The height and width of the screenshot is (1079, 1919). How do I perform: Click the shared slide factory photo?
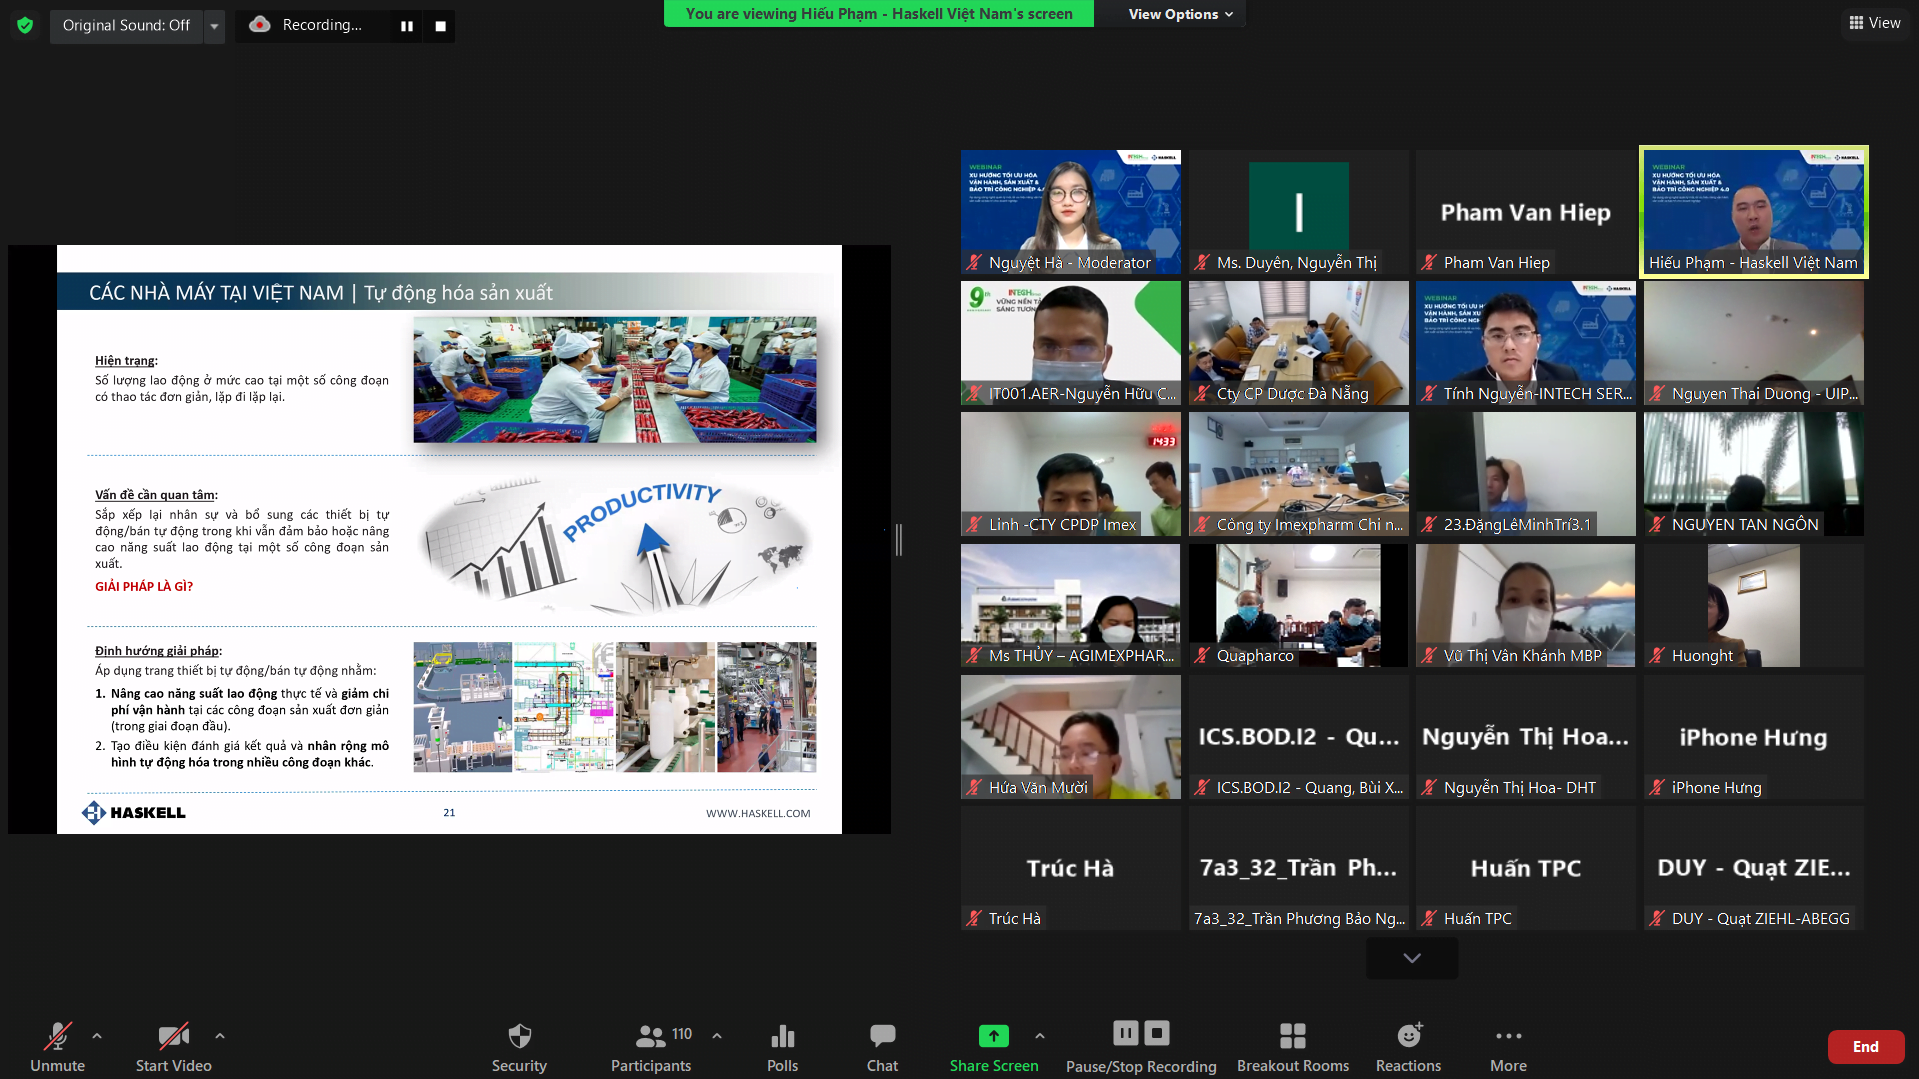click(x=615, y=380)
